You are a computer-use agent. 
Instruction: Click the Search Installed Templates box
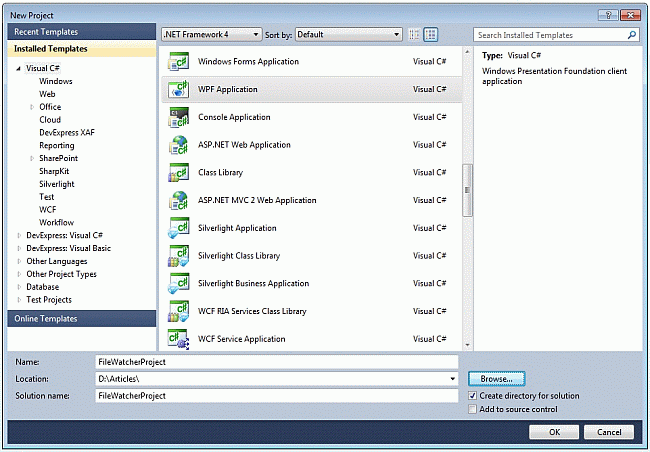(x=556, y=35)
